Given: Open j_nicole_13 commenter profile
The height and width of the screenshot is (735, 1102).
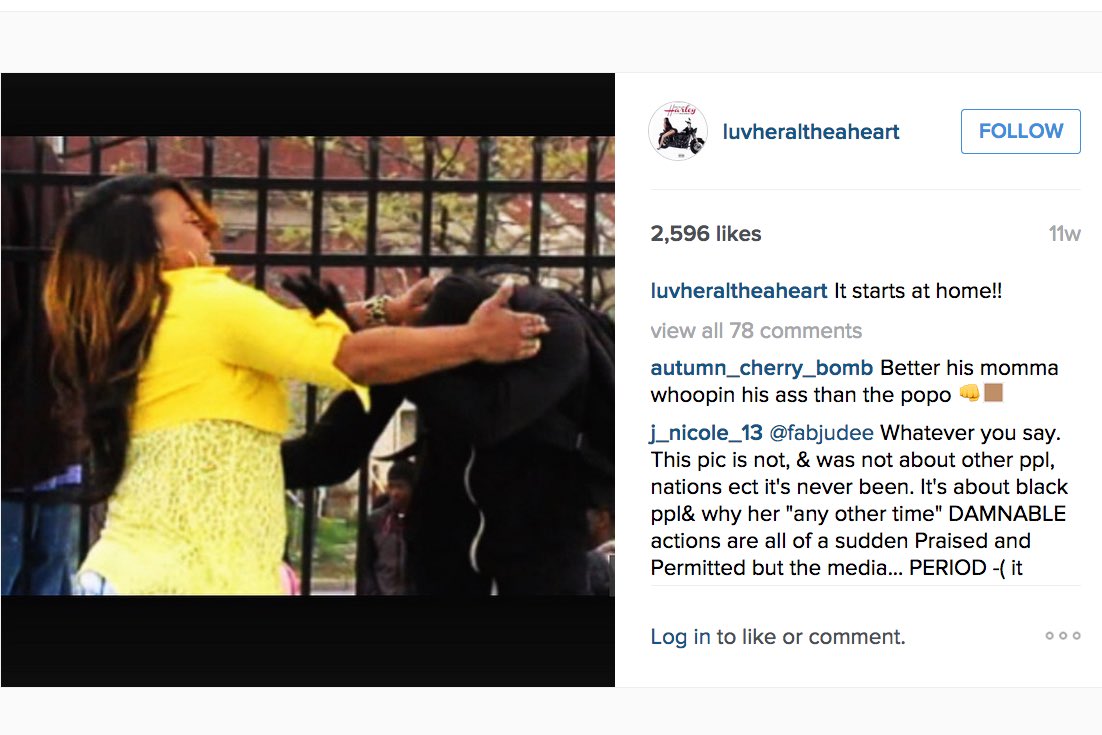Looking at the screenshot, I should click(706, 433).
